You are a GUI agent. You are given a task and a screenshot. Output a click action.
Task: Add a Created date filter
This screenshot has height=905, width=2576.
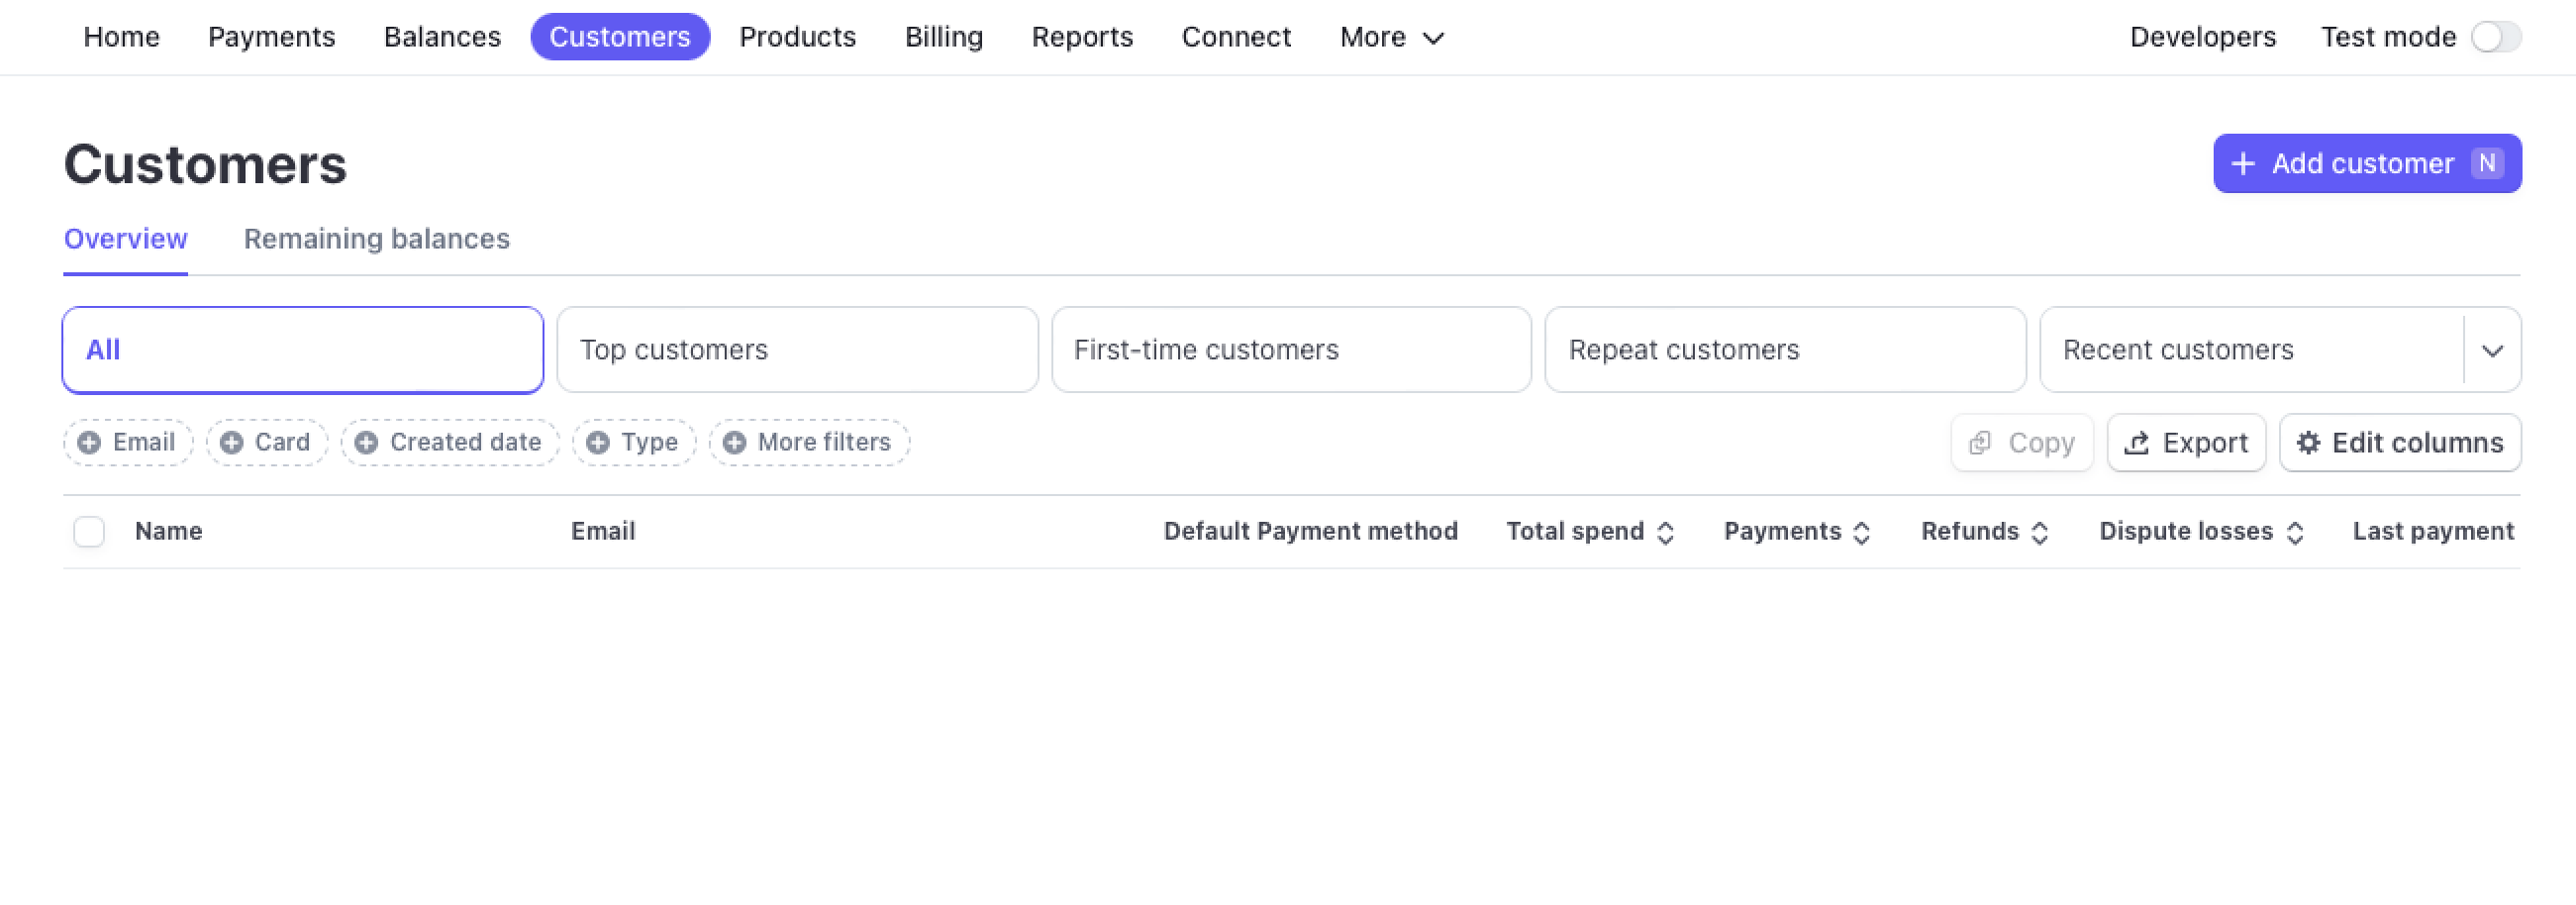coord(448,441)
